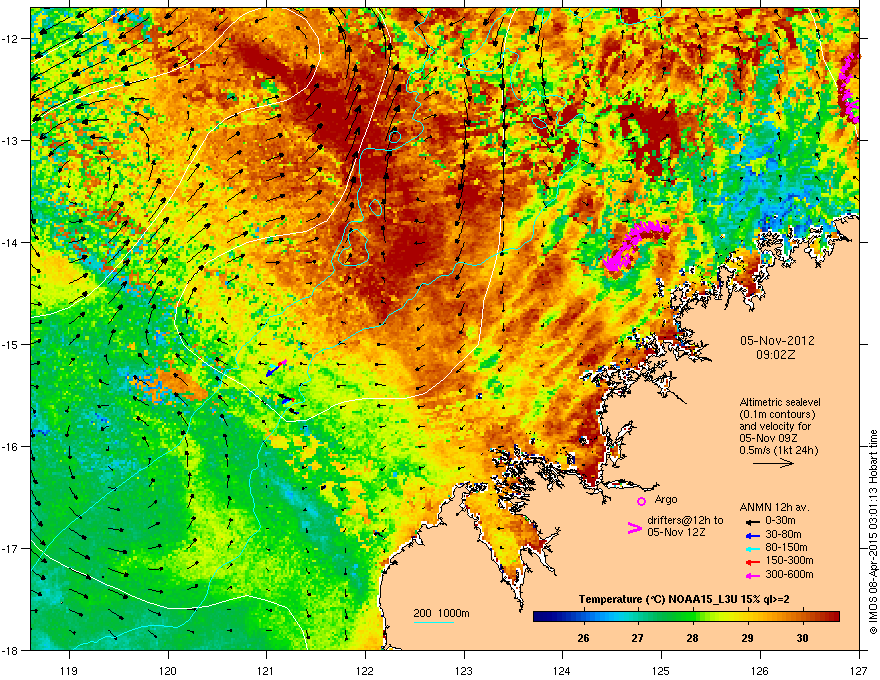Click the 26 label on temperature scale
The height and width of the screenshot is (680, 880).
pyautogui.click(x=583, y=638)
